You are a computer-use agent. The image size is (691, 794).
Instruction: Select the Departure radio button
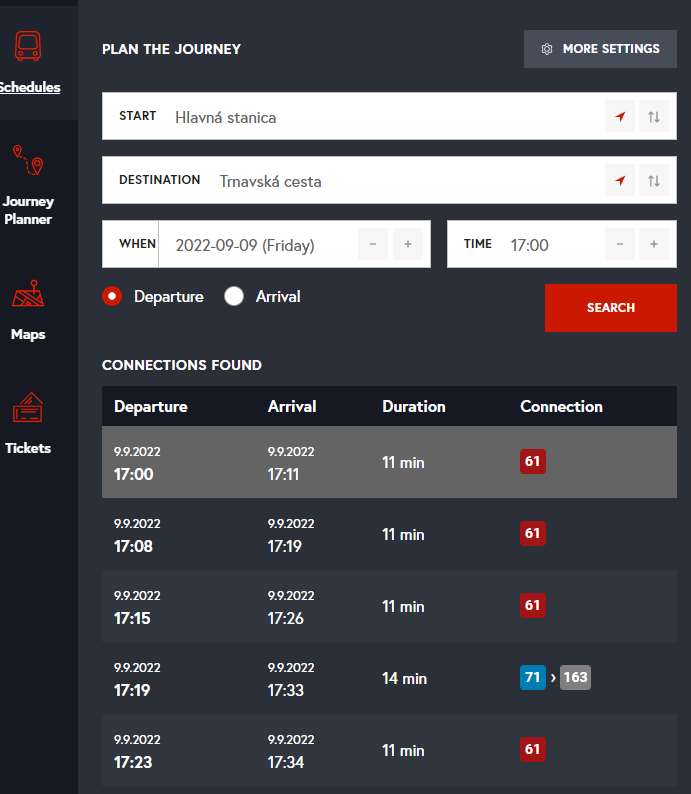click(x=113, y=296)
